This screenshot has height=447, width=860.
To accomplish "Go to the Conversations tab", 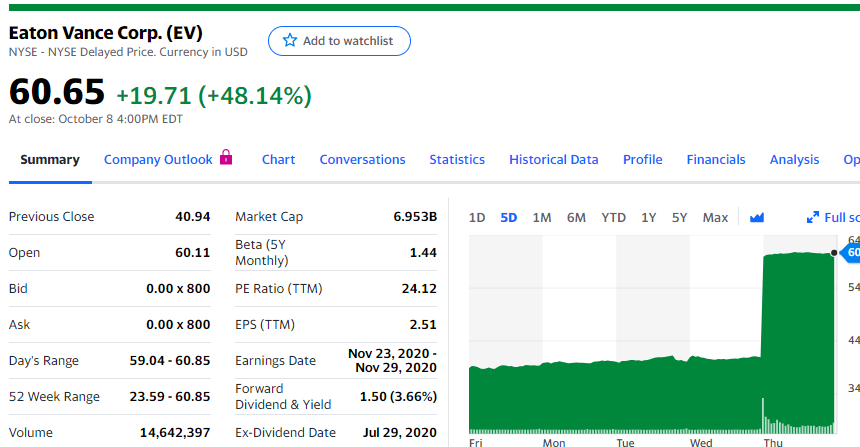I will click(x=362, y=160).
